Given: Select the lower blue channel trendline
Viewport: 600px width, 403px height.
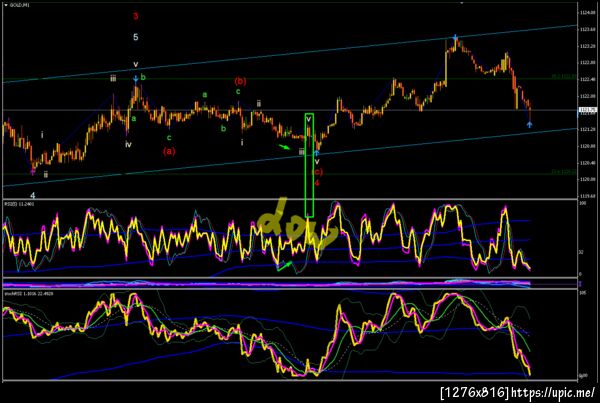Looking at the screenshot, I should point(289,158).
